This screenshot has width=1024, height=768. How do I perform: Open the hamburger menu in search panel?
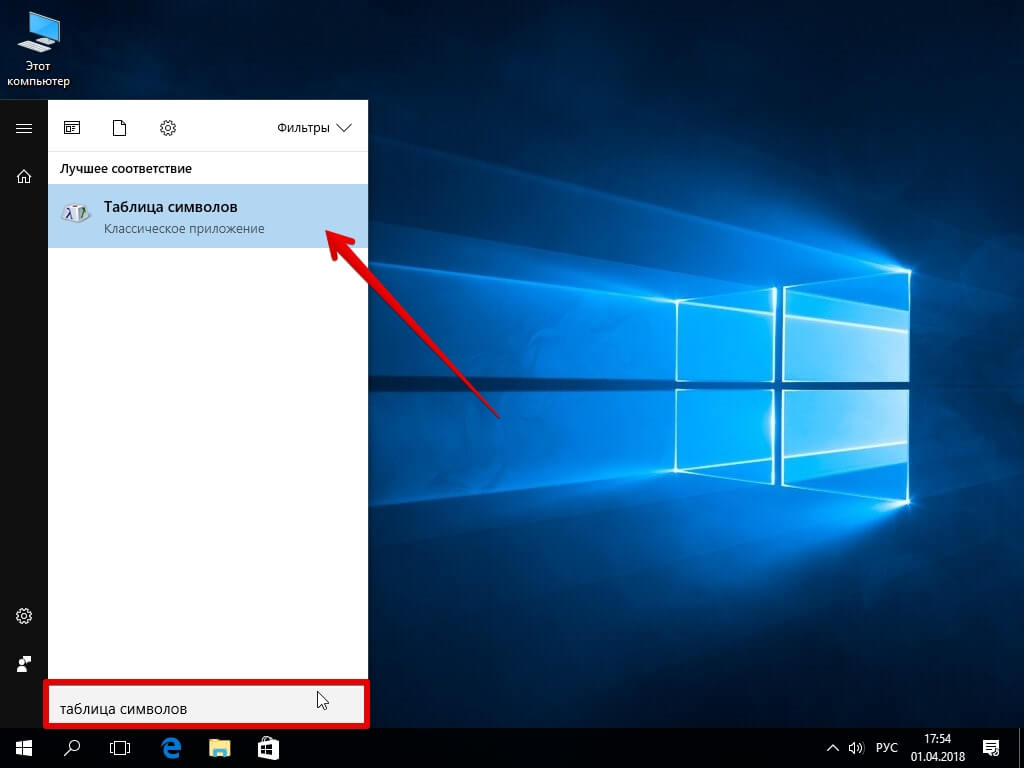tap(24, 128)
